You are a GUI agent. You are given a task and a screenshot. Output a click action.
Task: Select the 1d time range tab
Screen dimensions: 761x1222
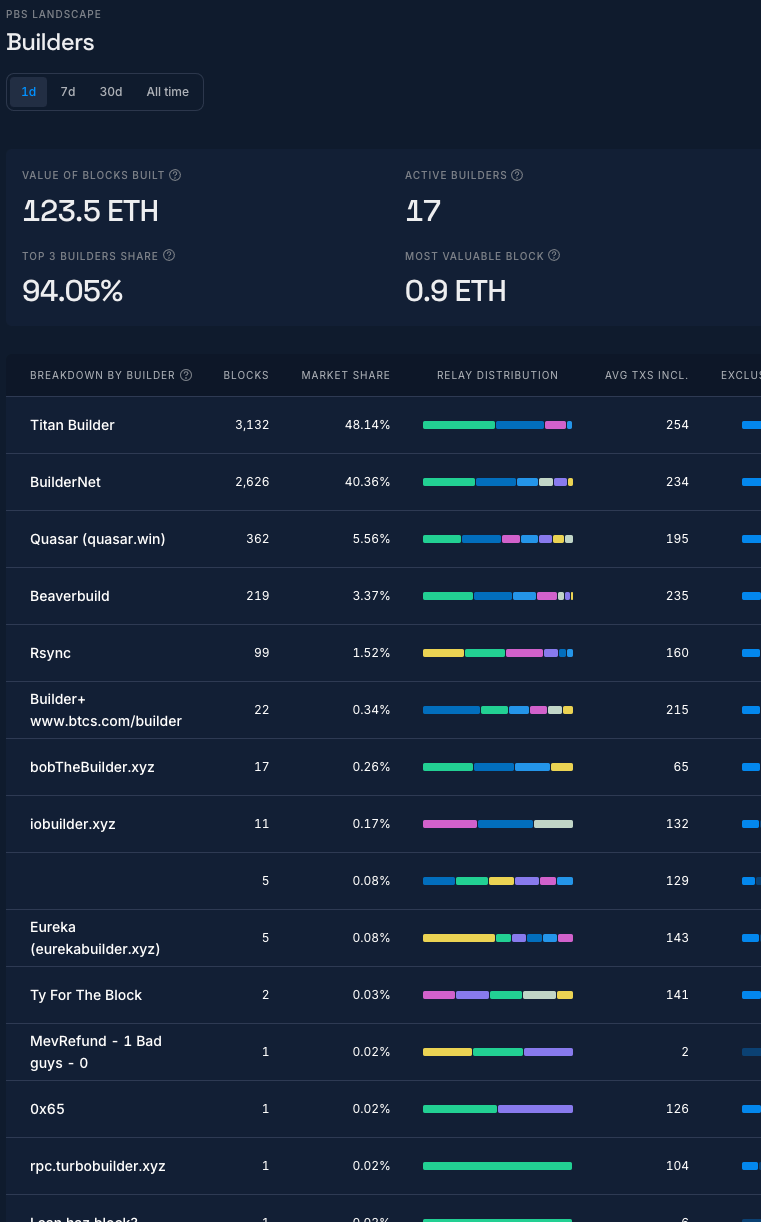pyautogui.click(x=29, y=92)
